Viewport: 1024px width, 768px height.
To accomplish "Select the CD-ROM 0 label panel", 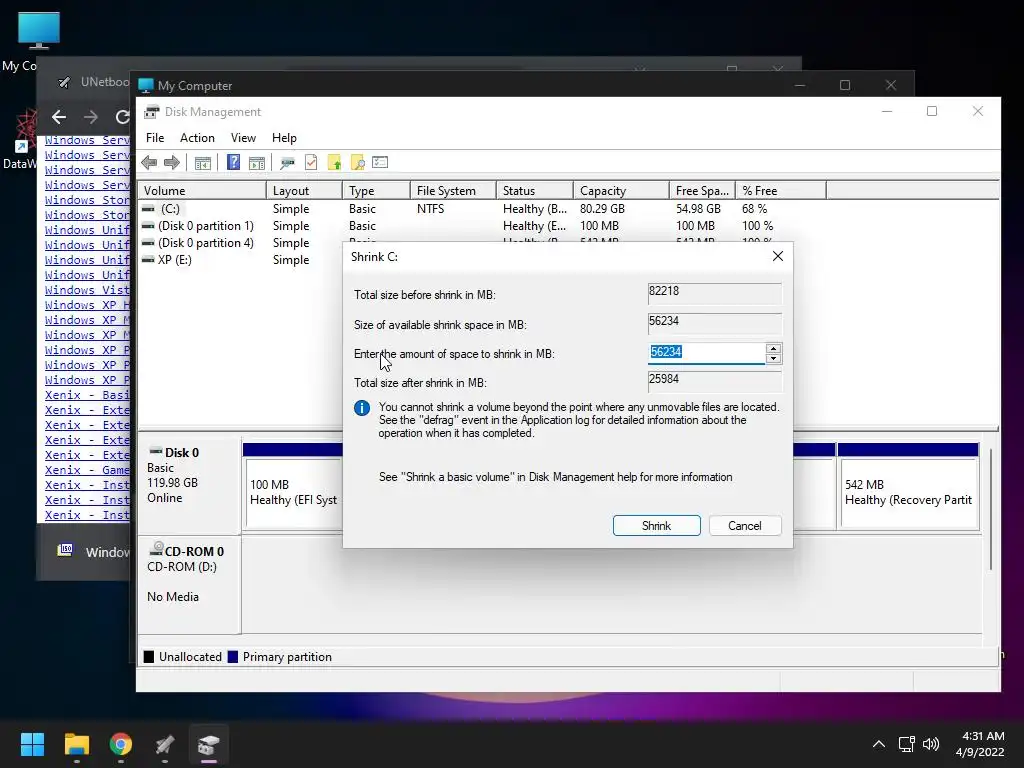I will coord(189,584).
